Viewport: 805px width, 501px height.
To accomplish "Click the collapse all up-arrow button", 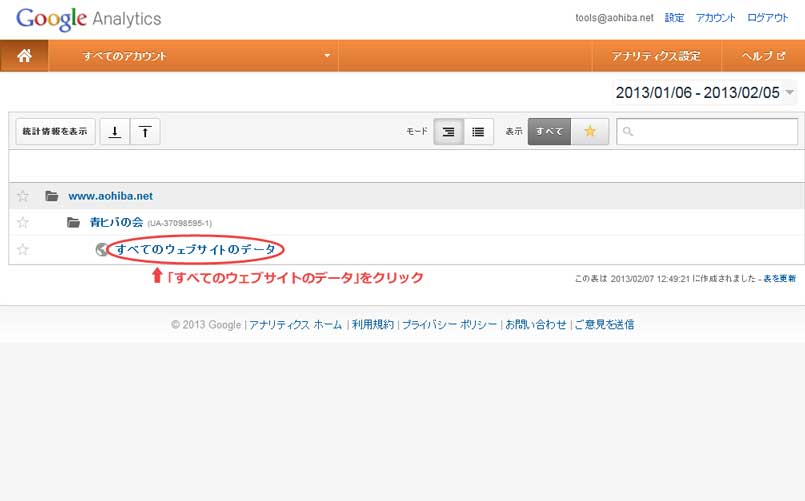I will 145,132.
